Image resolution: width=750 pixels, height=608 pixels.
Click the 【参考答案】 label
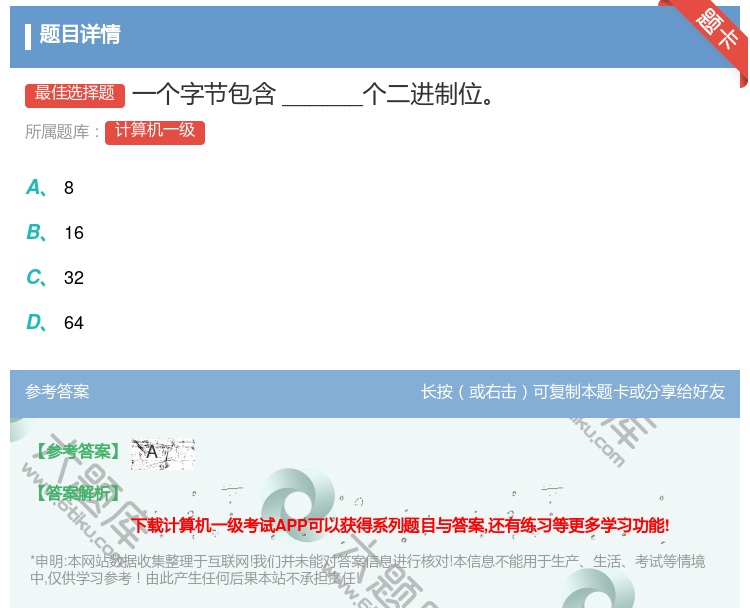(x=78, y=451)
